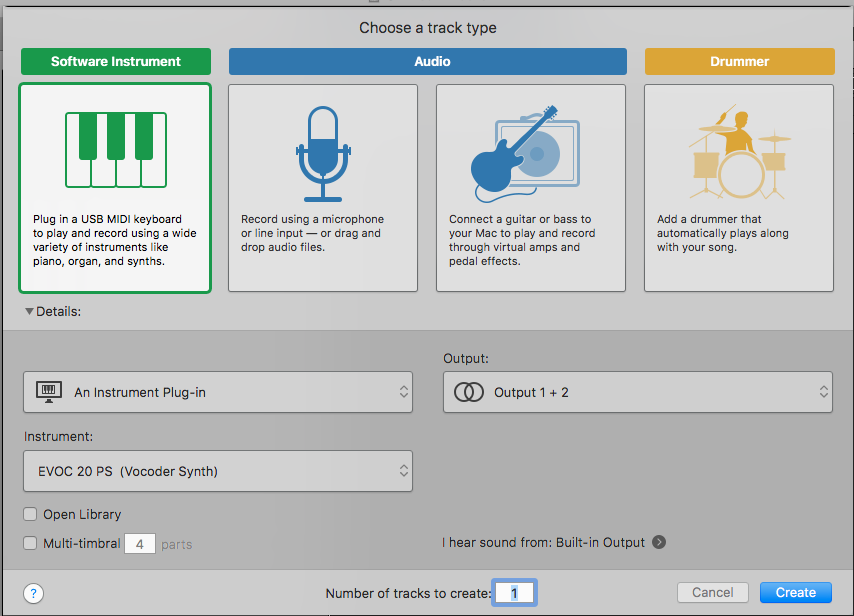Select the blue Audio header tab
Image resolution: width=854 pixels, height=616 pixels.
428,62
